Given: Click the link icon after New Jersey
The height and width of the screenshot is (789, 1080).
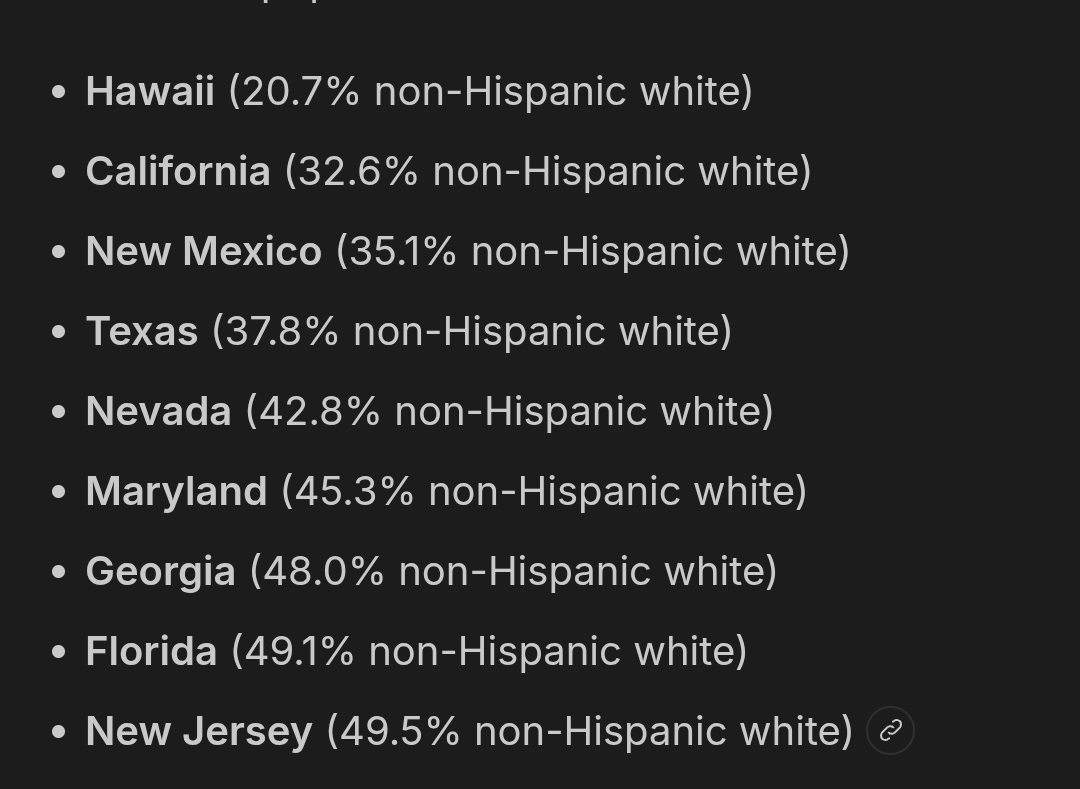Looking at the screenshot, I should [890, 730].
